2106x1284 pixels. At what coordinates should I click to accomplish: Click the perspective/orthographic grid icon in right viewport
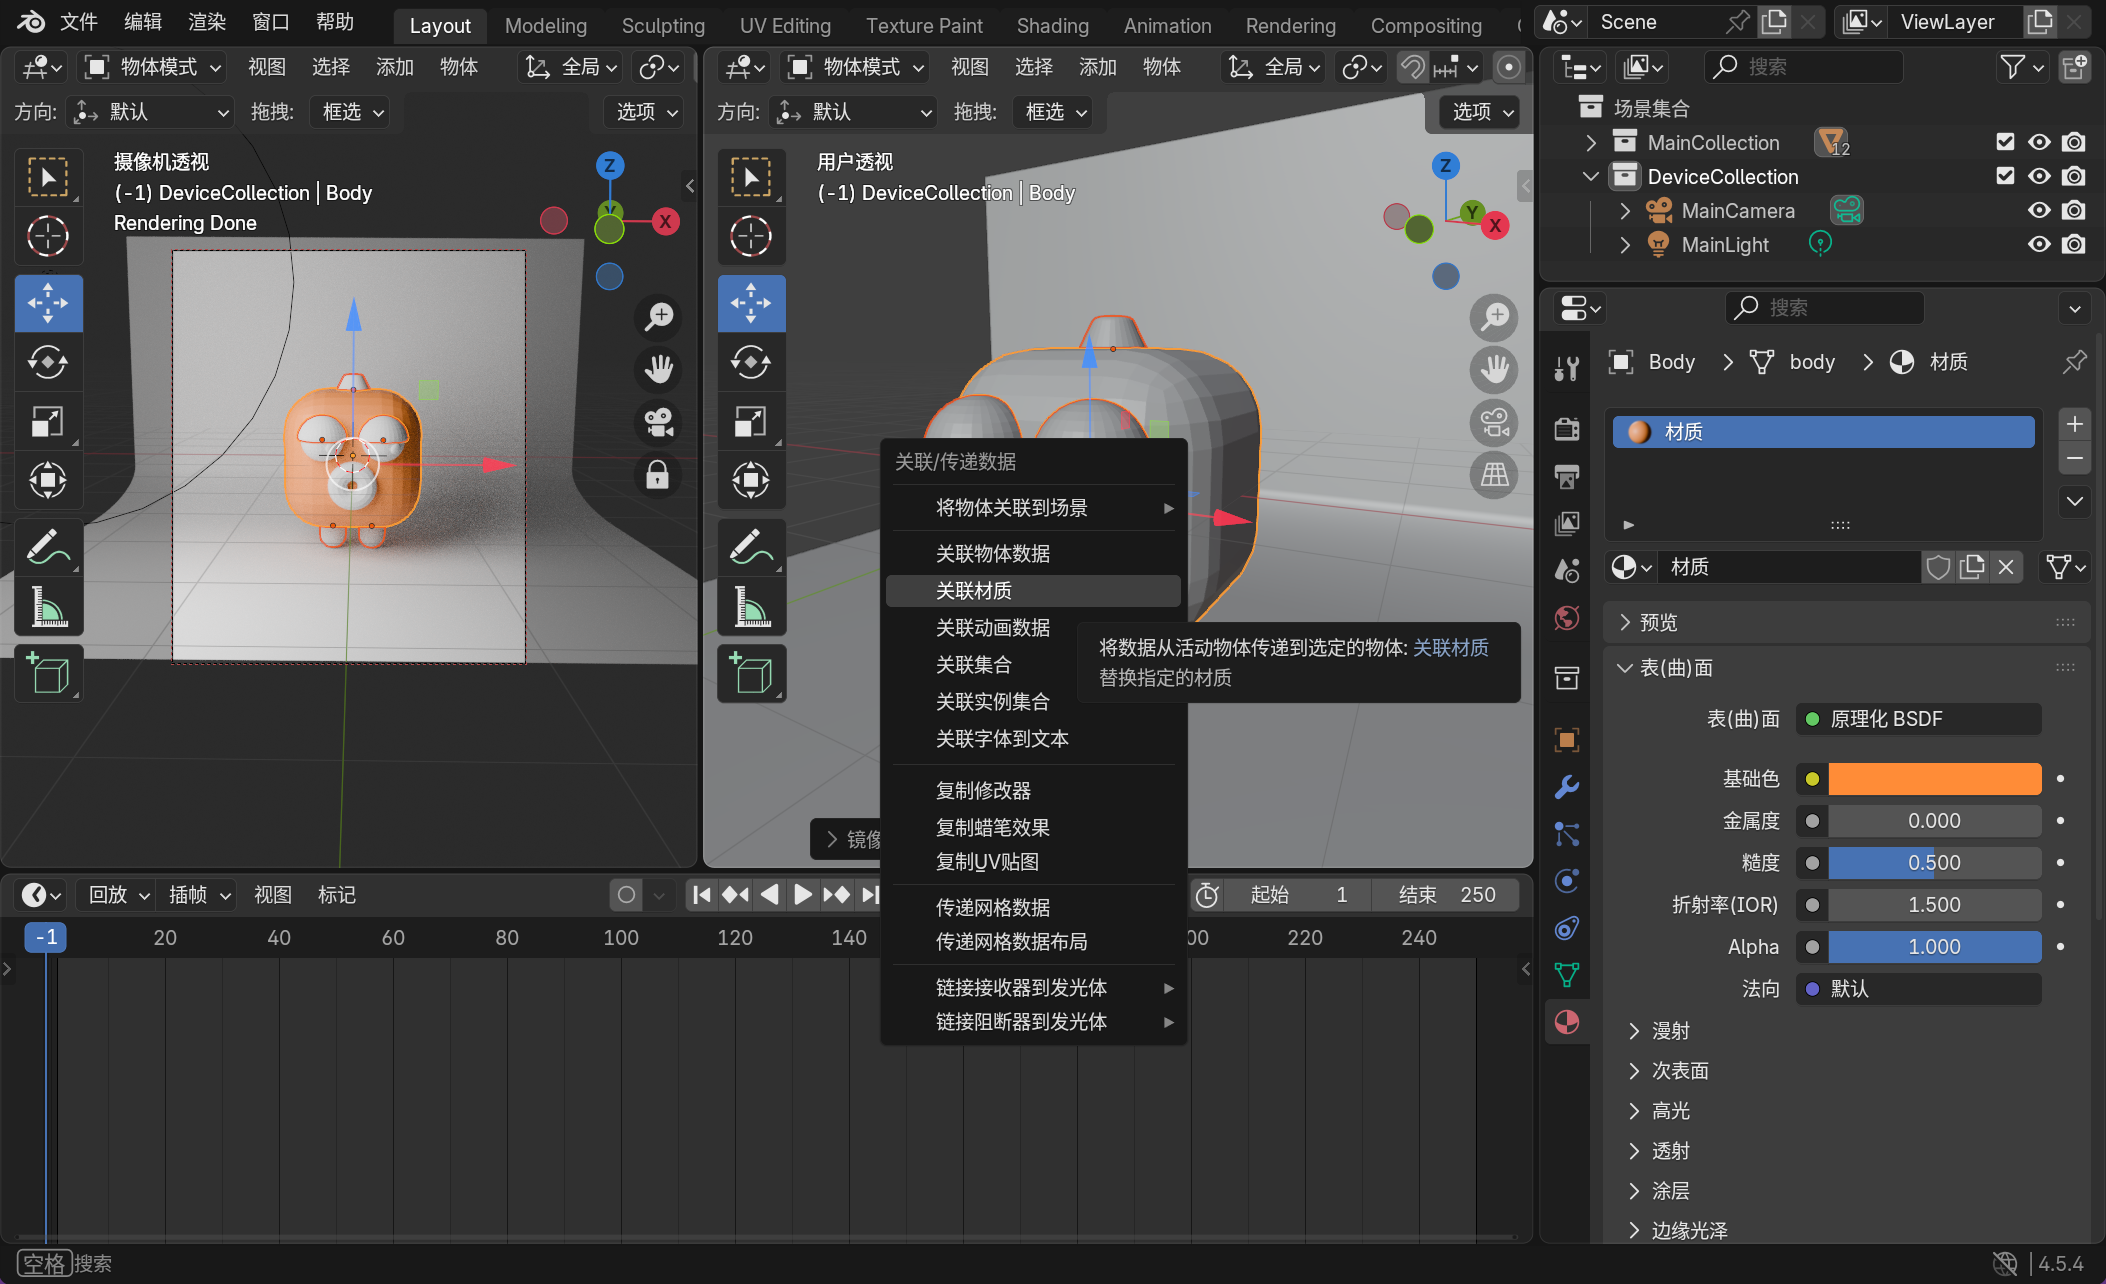click(x=1494, y=474)
